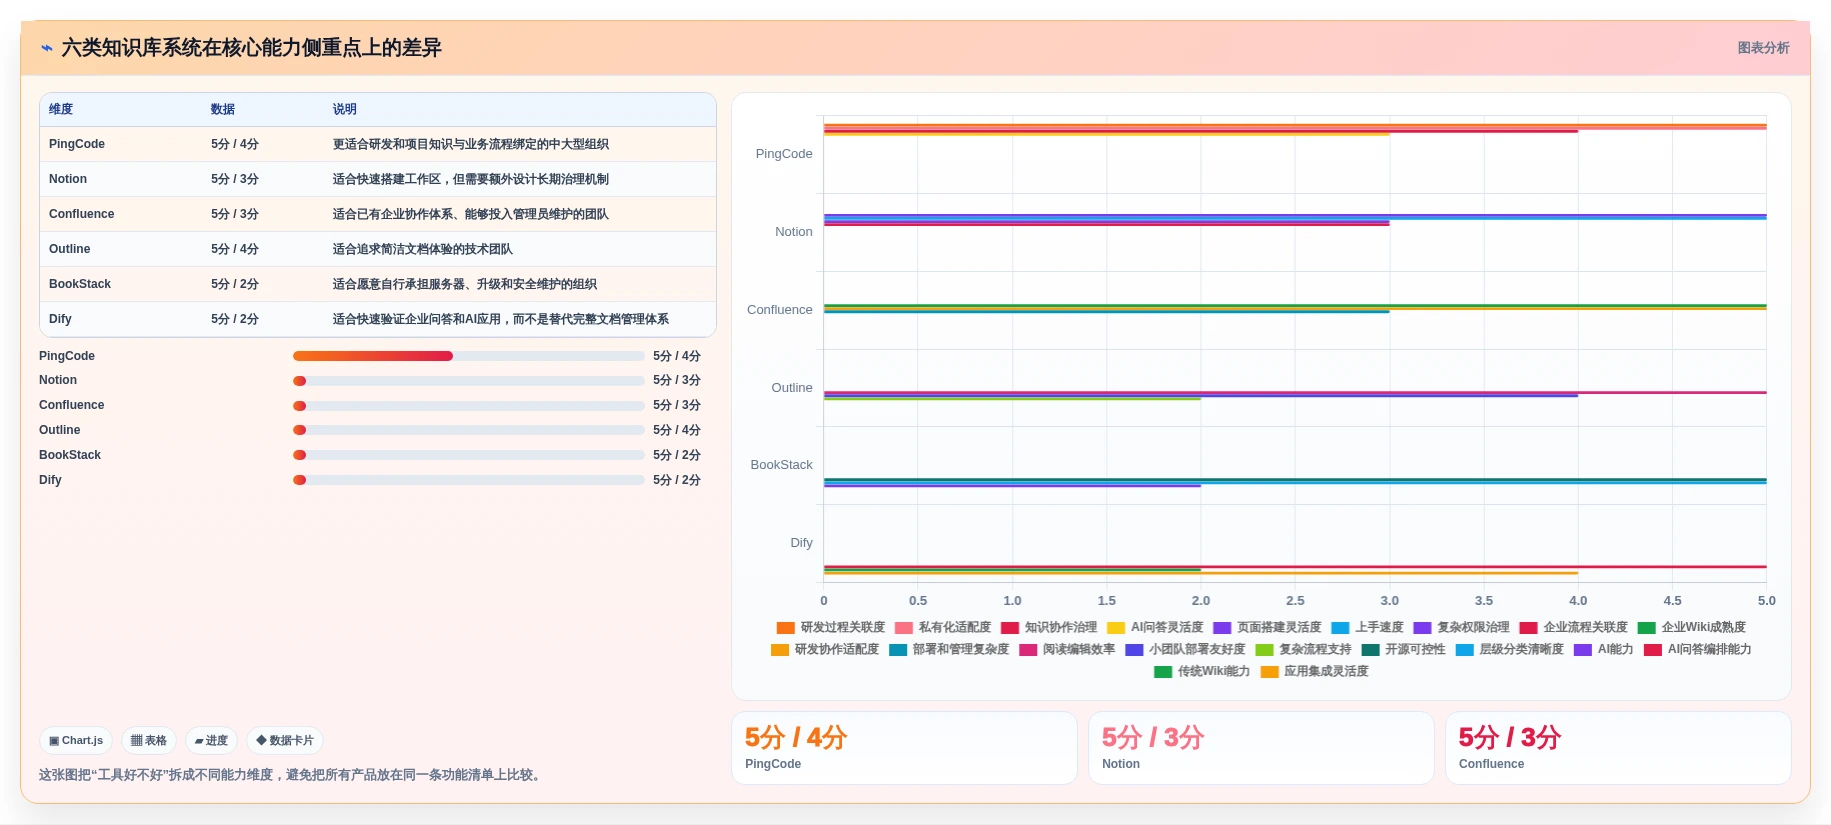Click the 复杂流程支持 legend swatch
Viewport: 1831px width, 825px height.
pos(1264,650)
